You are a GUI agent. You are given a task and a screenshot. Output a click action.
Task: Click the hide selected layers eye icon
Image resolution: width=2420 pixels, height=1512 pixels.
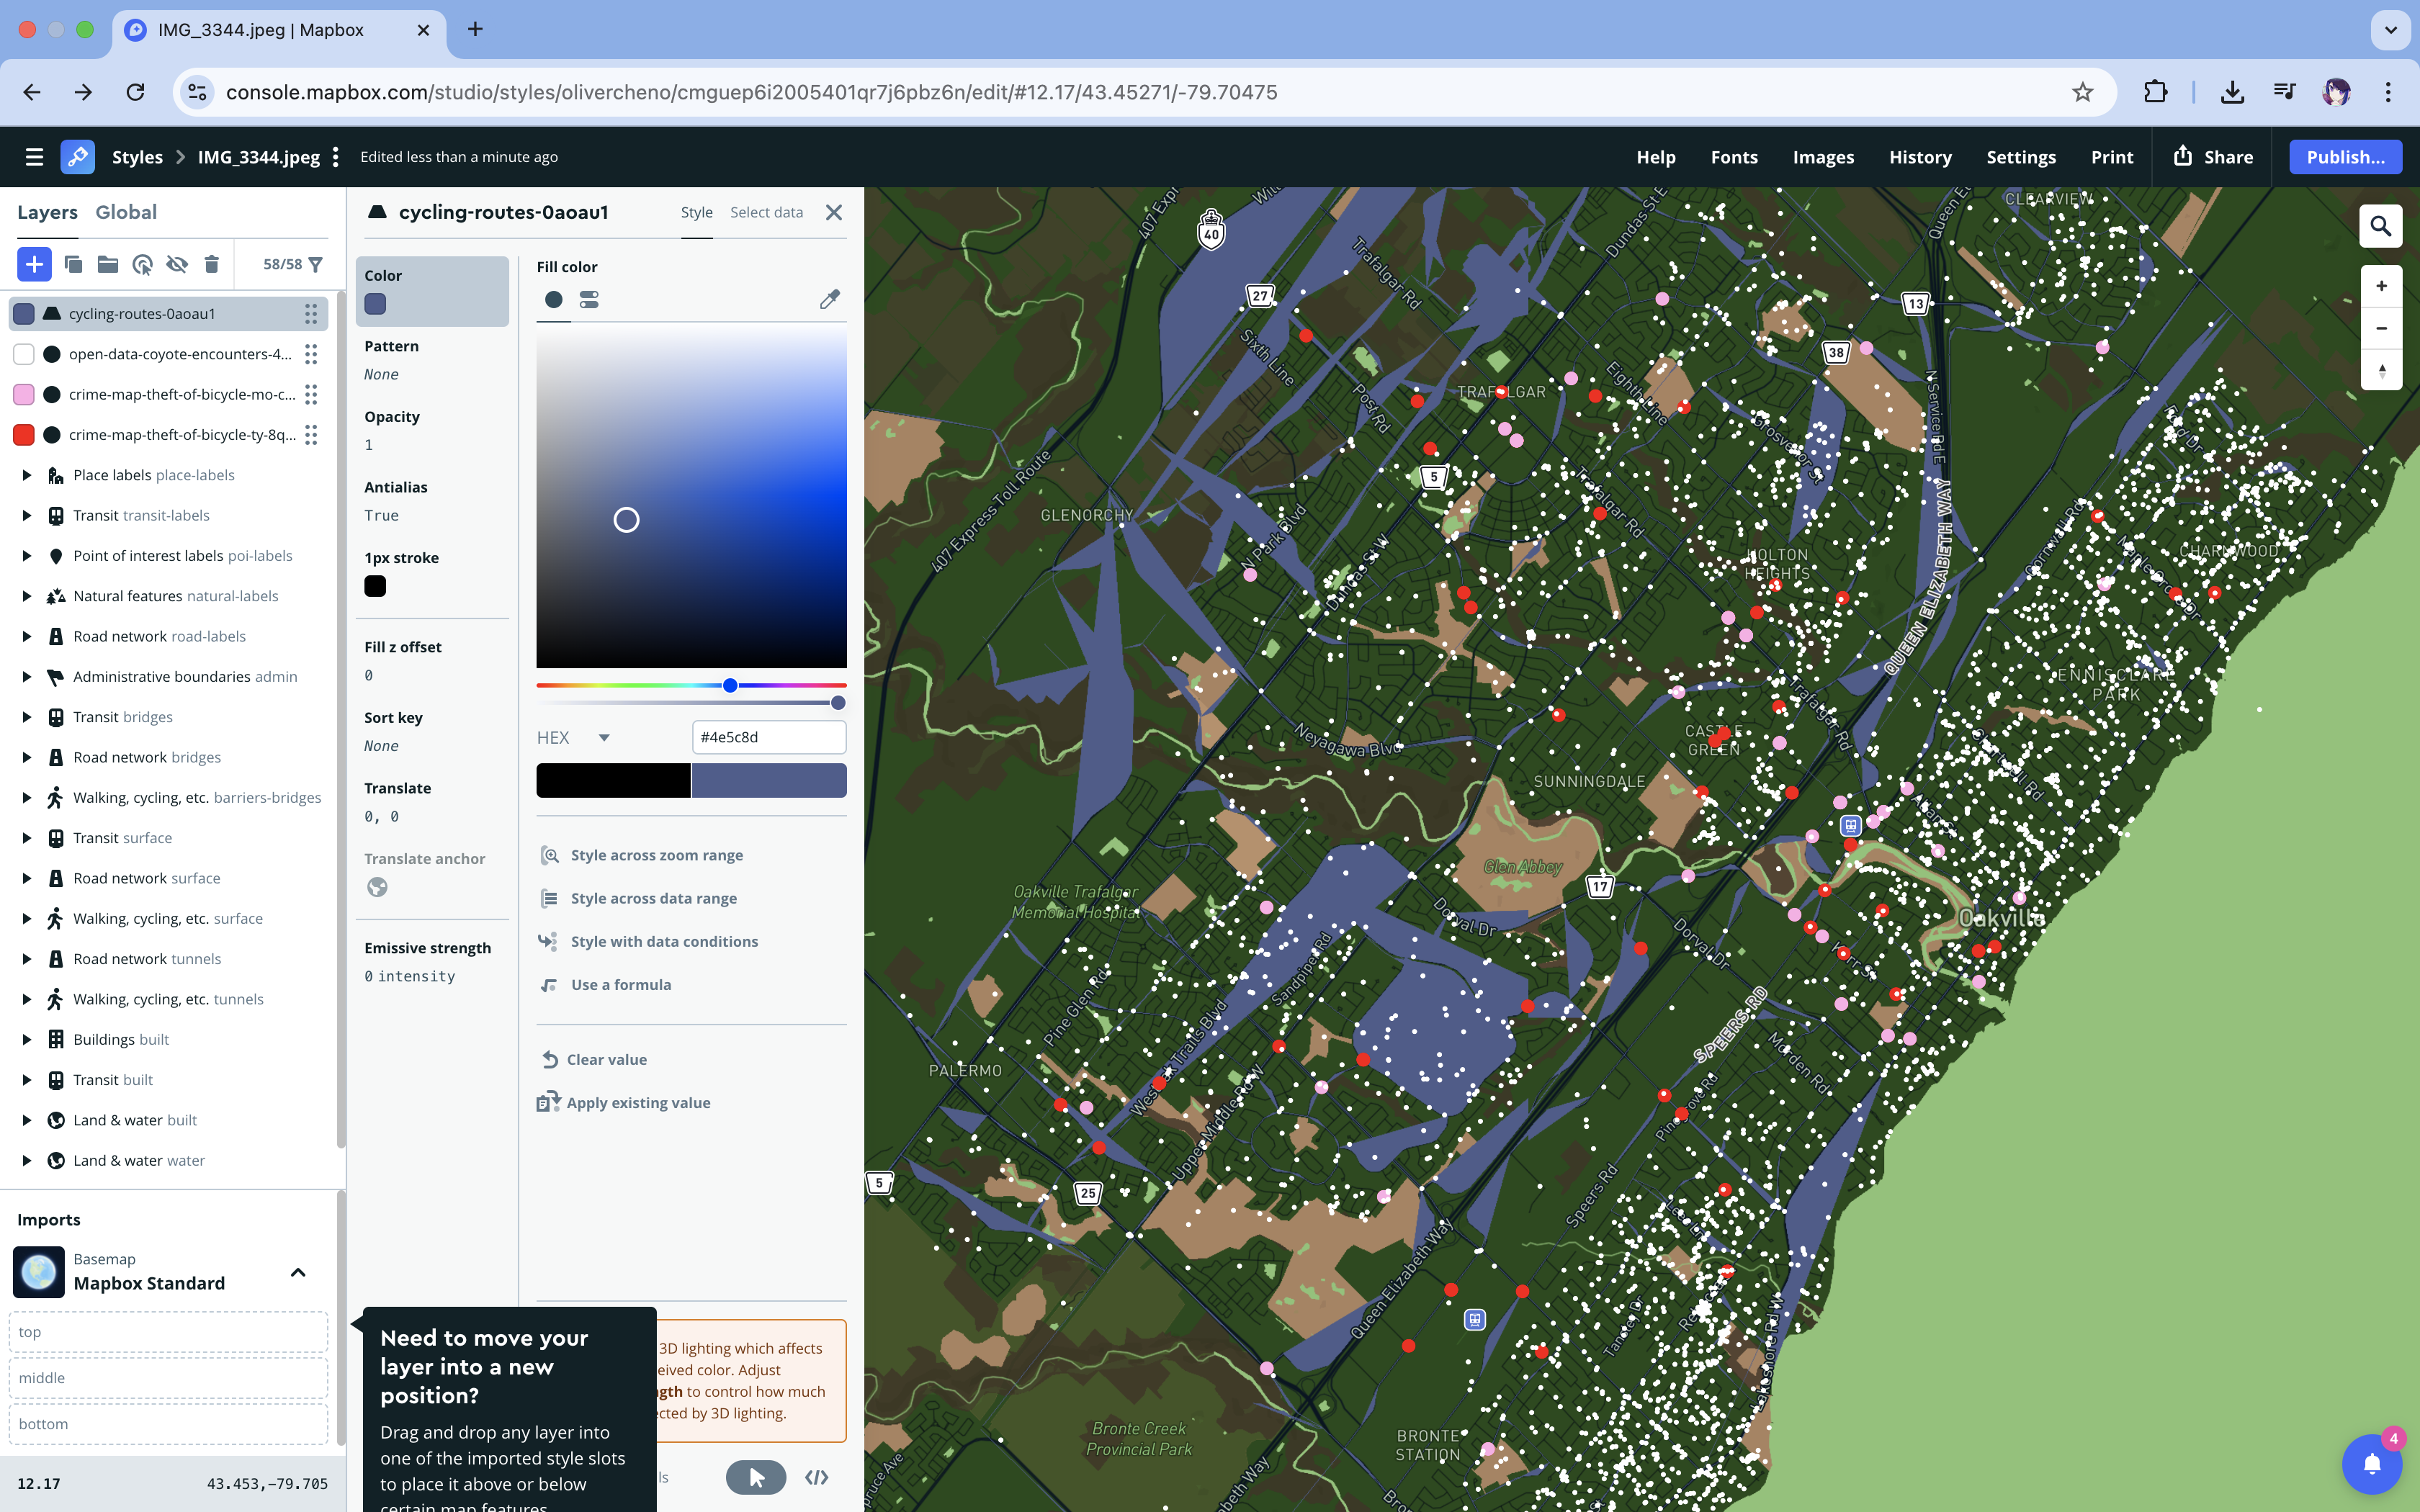pos(177,264)
